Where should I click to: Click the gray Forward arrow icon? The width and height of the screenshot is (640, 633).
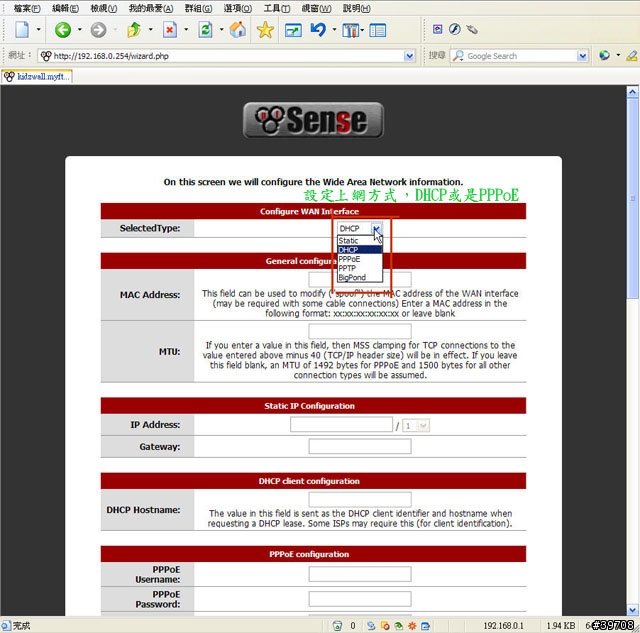tap(98, 30)
